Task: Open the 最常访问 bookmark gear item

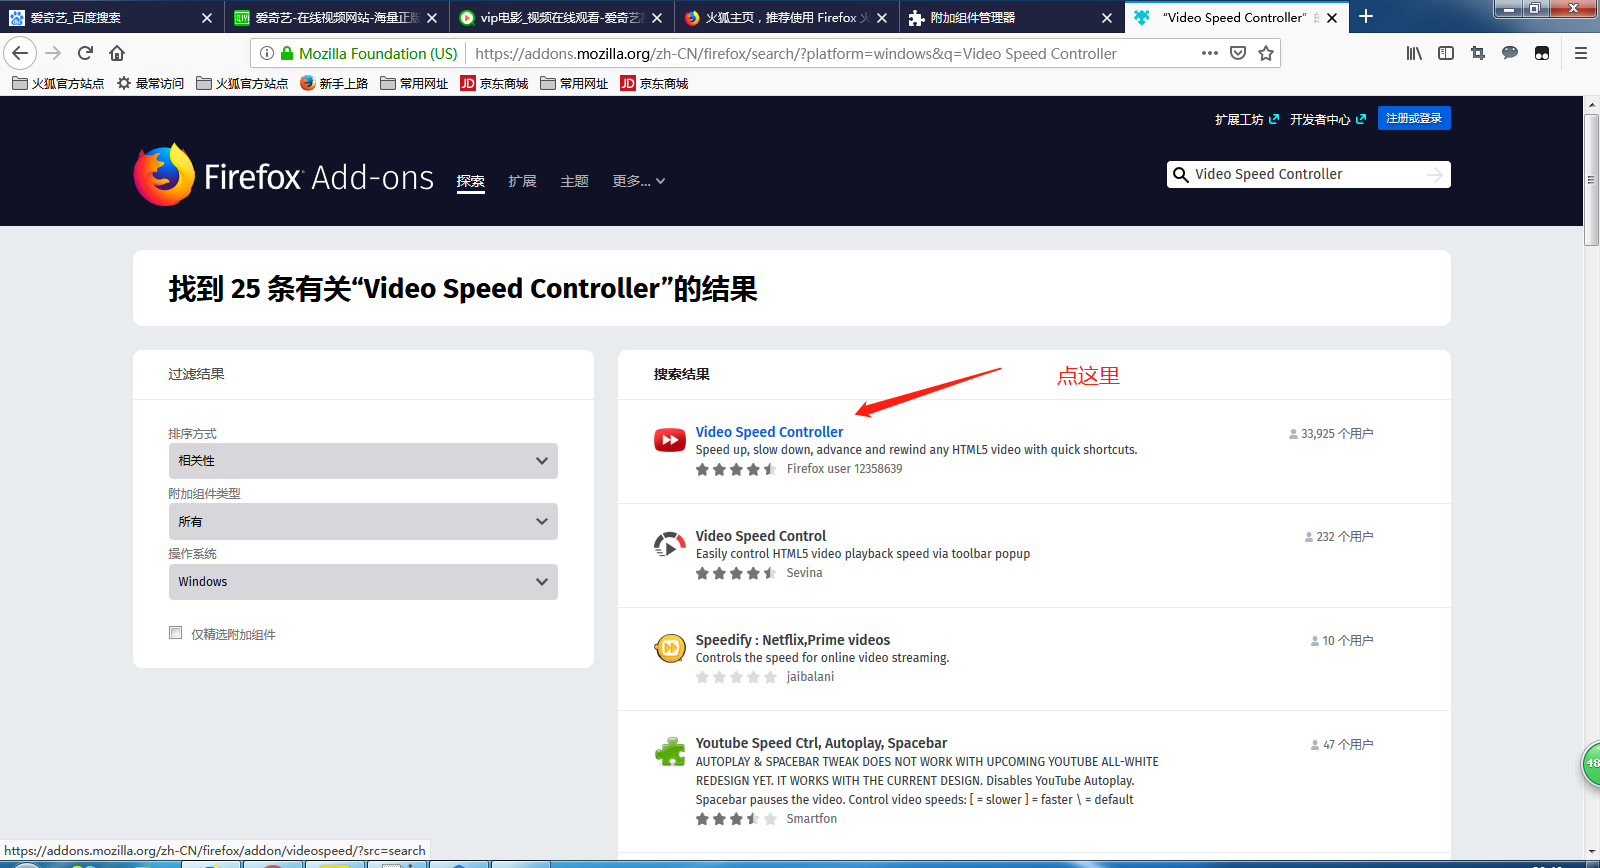Action: [x=150, y=83]
